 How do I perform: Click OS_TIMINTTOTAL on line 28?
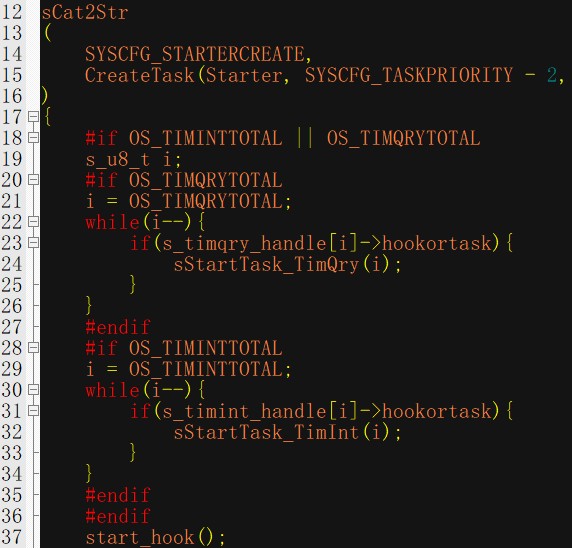(206, 348)
